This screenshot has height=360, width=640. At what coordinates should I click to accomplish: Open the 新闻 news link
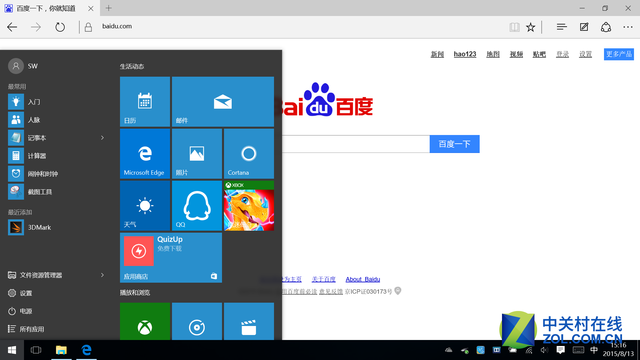click(x=437, y=54)
